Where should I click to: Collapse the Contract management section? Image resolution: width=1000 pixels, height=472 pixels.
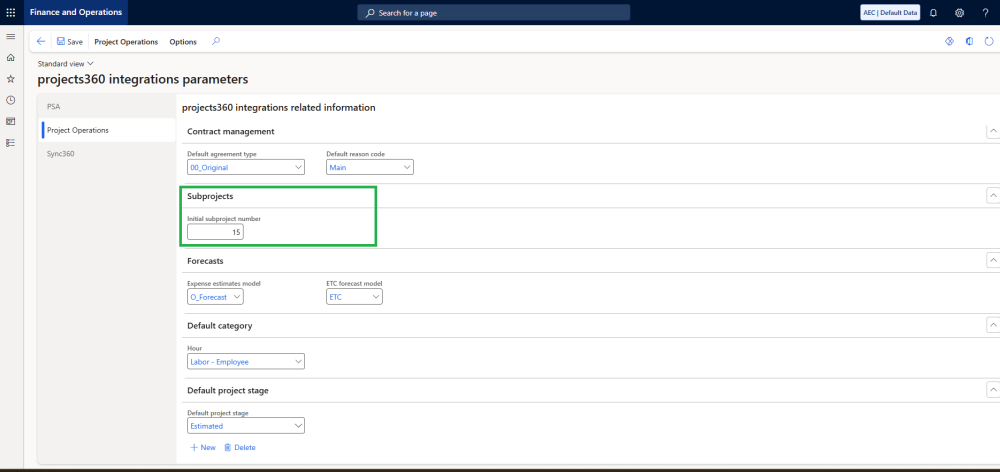tap(992, 131)
